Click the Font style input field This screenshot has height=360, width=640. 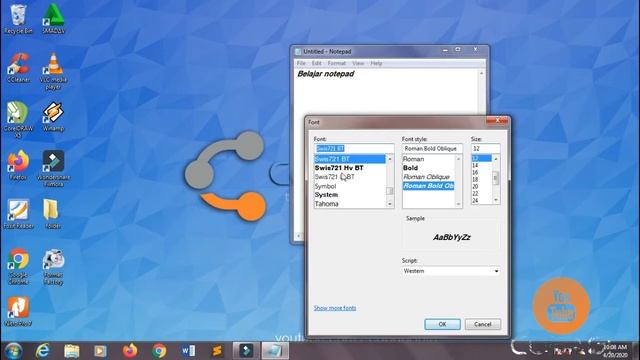[x=432, y=149]
